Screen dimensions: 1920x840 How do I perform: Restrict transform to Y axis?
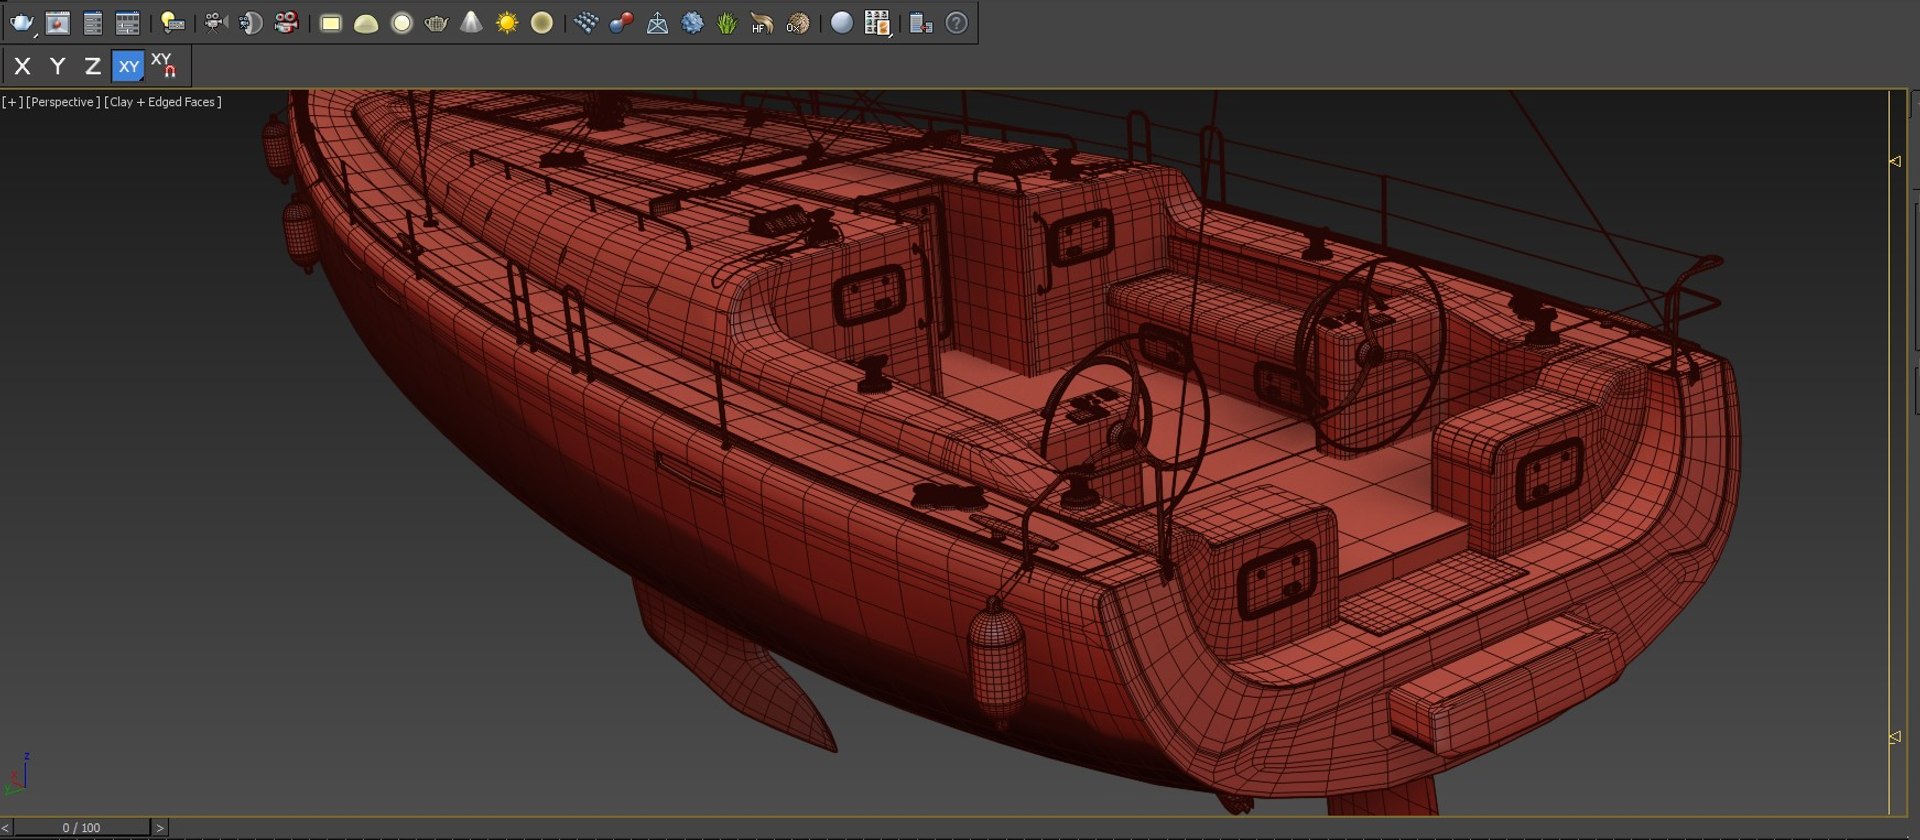[x=58, y=66]
